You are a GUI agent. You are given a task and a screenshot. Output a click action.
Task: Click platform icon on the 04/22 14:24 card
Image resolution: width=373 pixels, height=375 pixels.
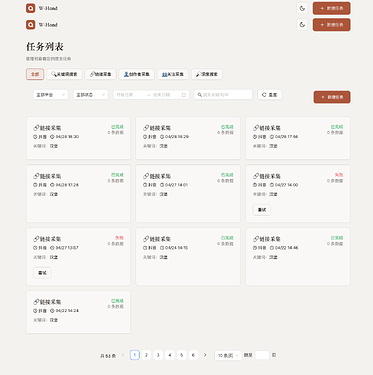[x=35, y=311]
